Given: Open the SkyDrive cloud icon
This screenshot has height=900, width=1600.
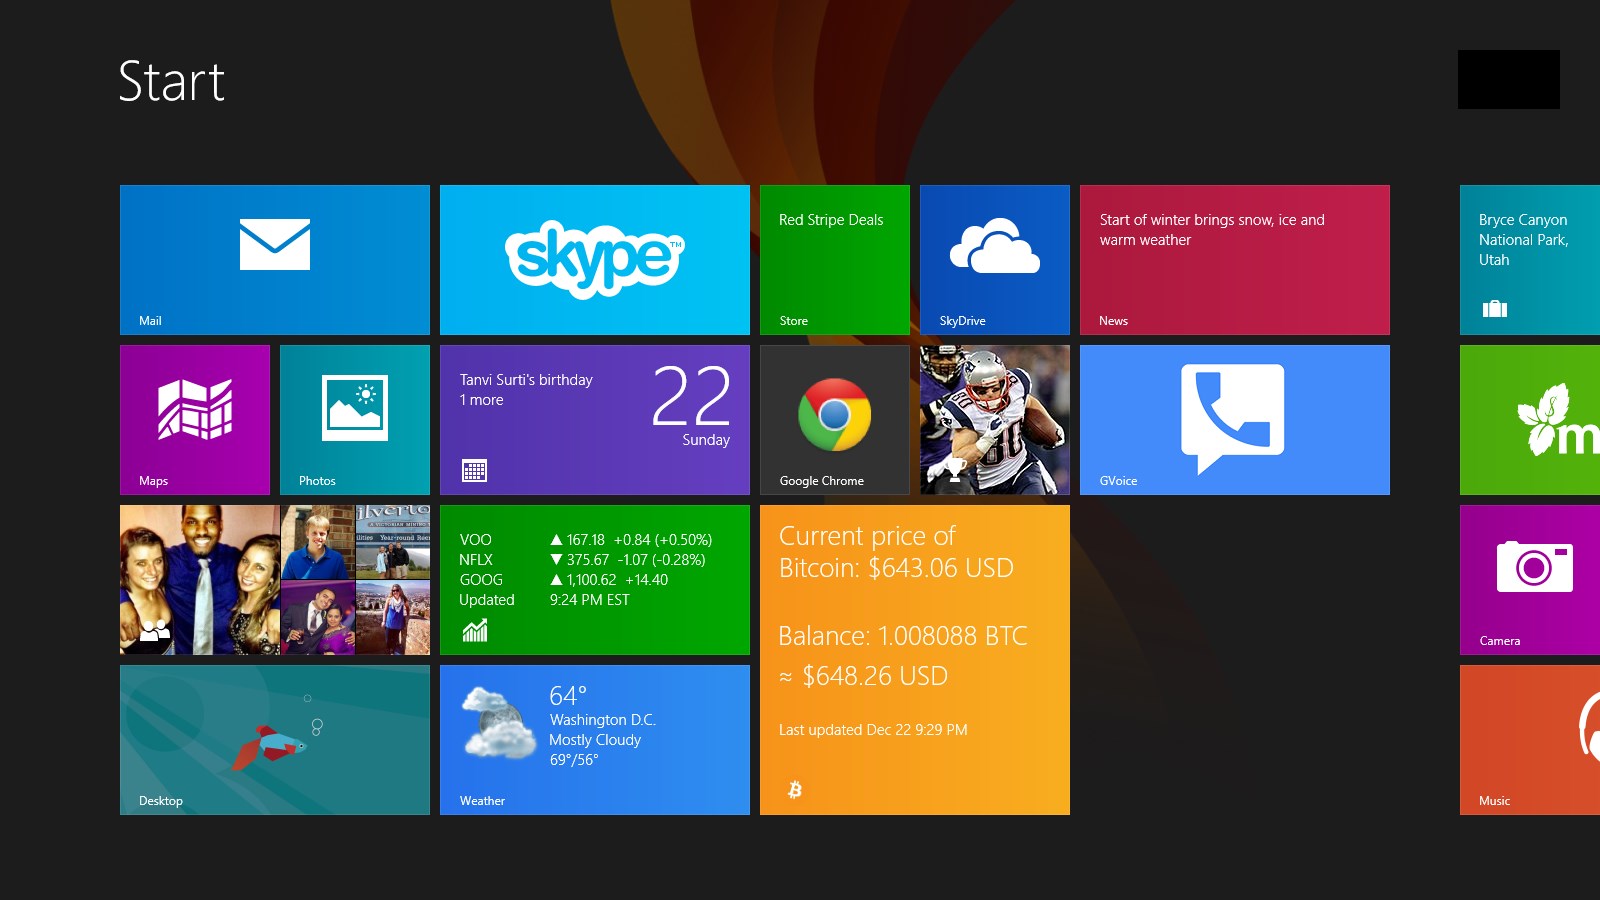Looking at the screenshot, I should click(995, 246).
